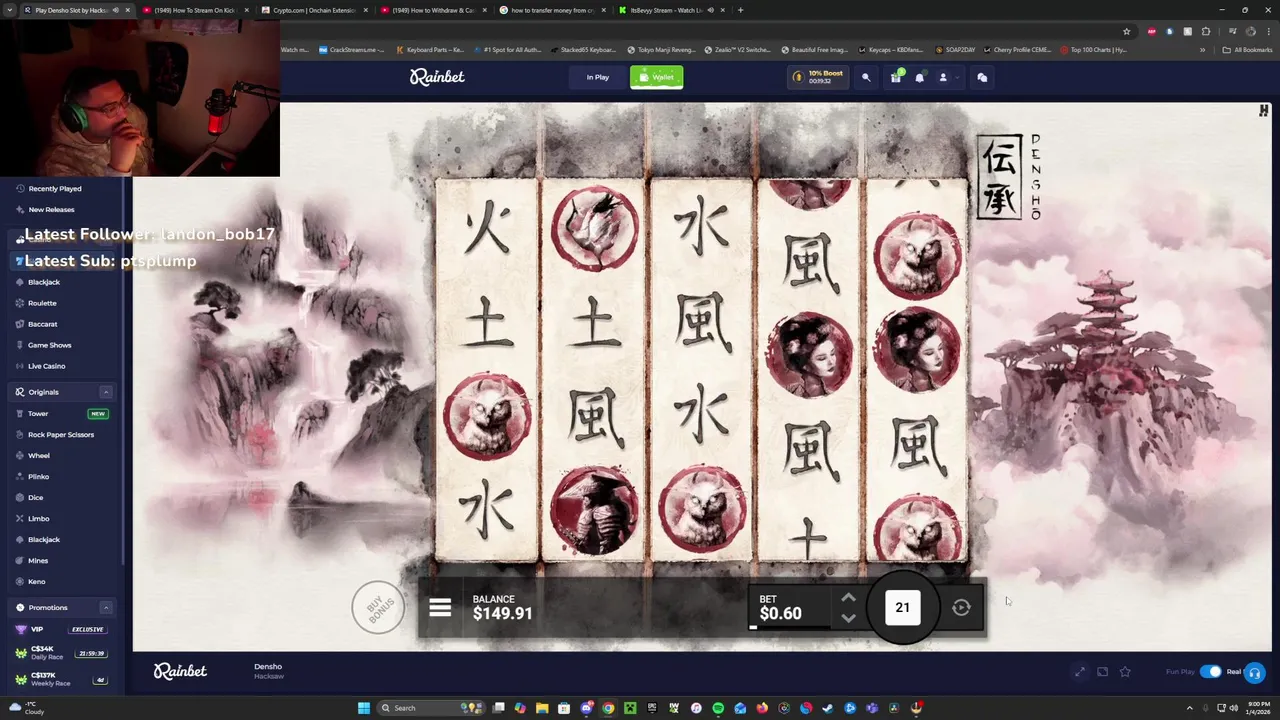The width and height of the screenshot is (1280, 720).
Task: Open the search magnifier in Rainbet header
Action: point(866,77)
